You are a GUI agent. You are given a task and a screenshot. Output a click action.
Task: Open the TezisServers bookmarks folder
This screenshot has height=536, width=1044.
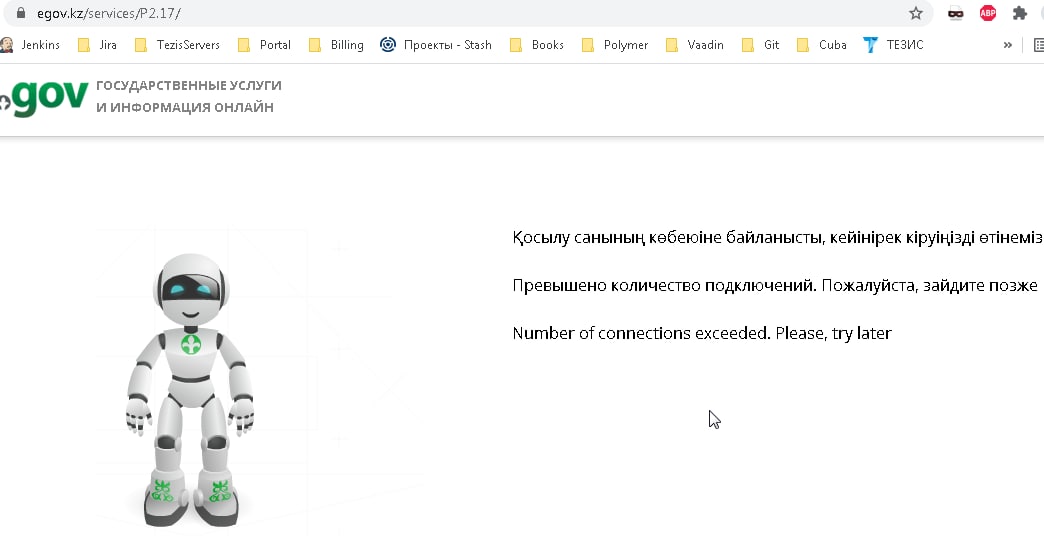(x=177, y=45)
